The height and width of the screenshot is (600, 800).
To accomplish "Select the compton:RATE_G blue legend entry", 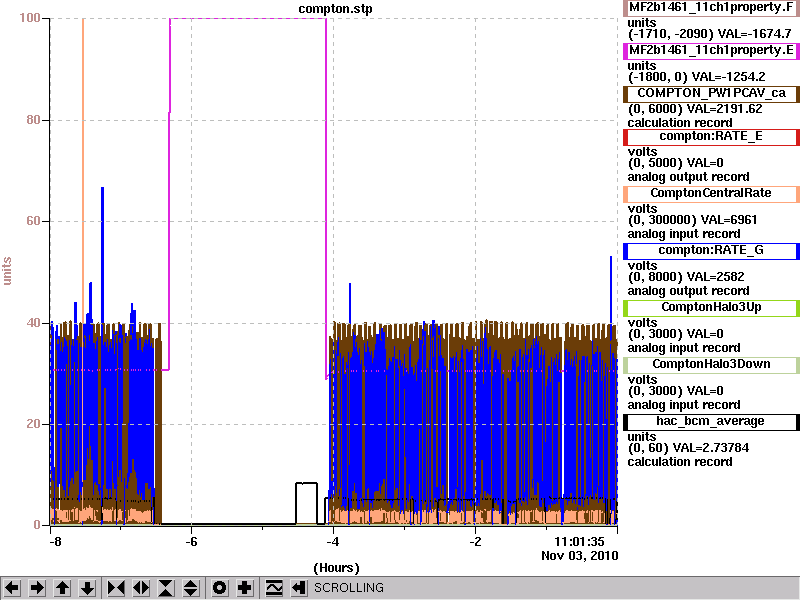I will (x=711, y=251).
